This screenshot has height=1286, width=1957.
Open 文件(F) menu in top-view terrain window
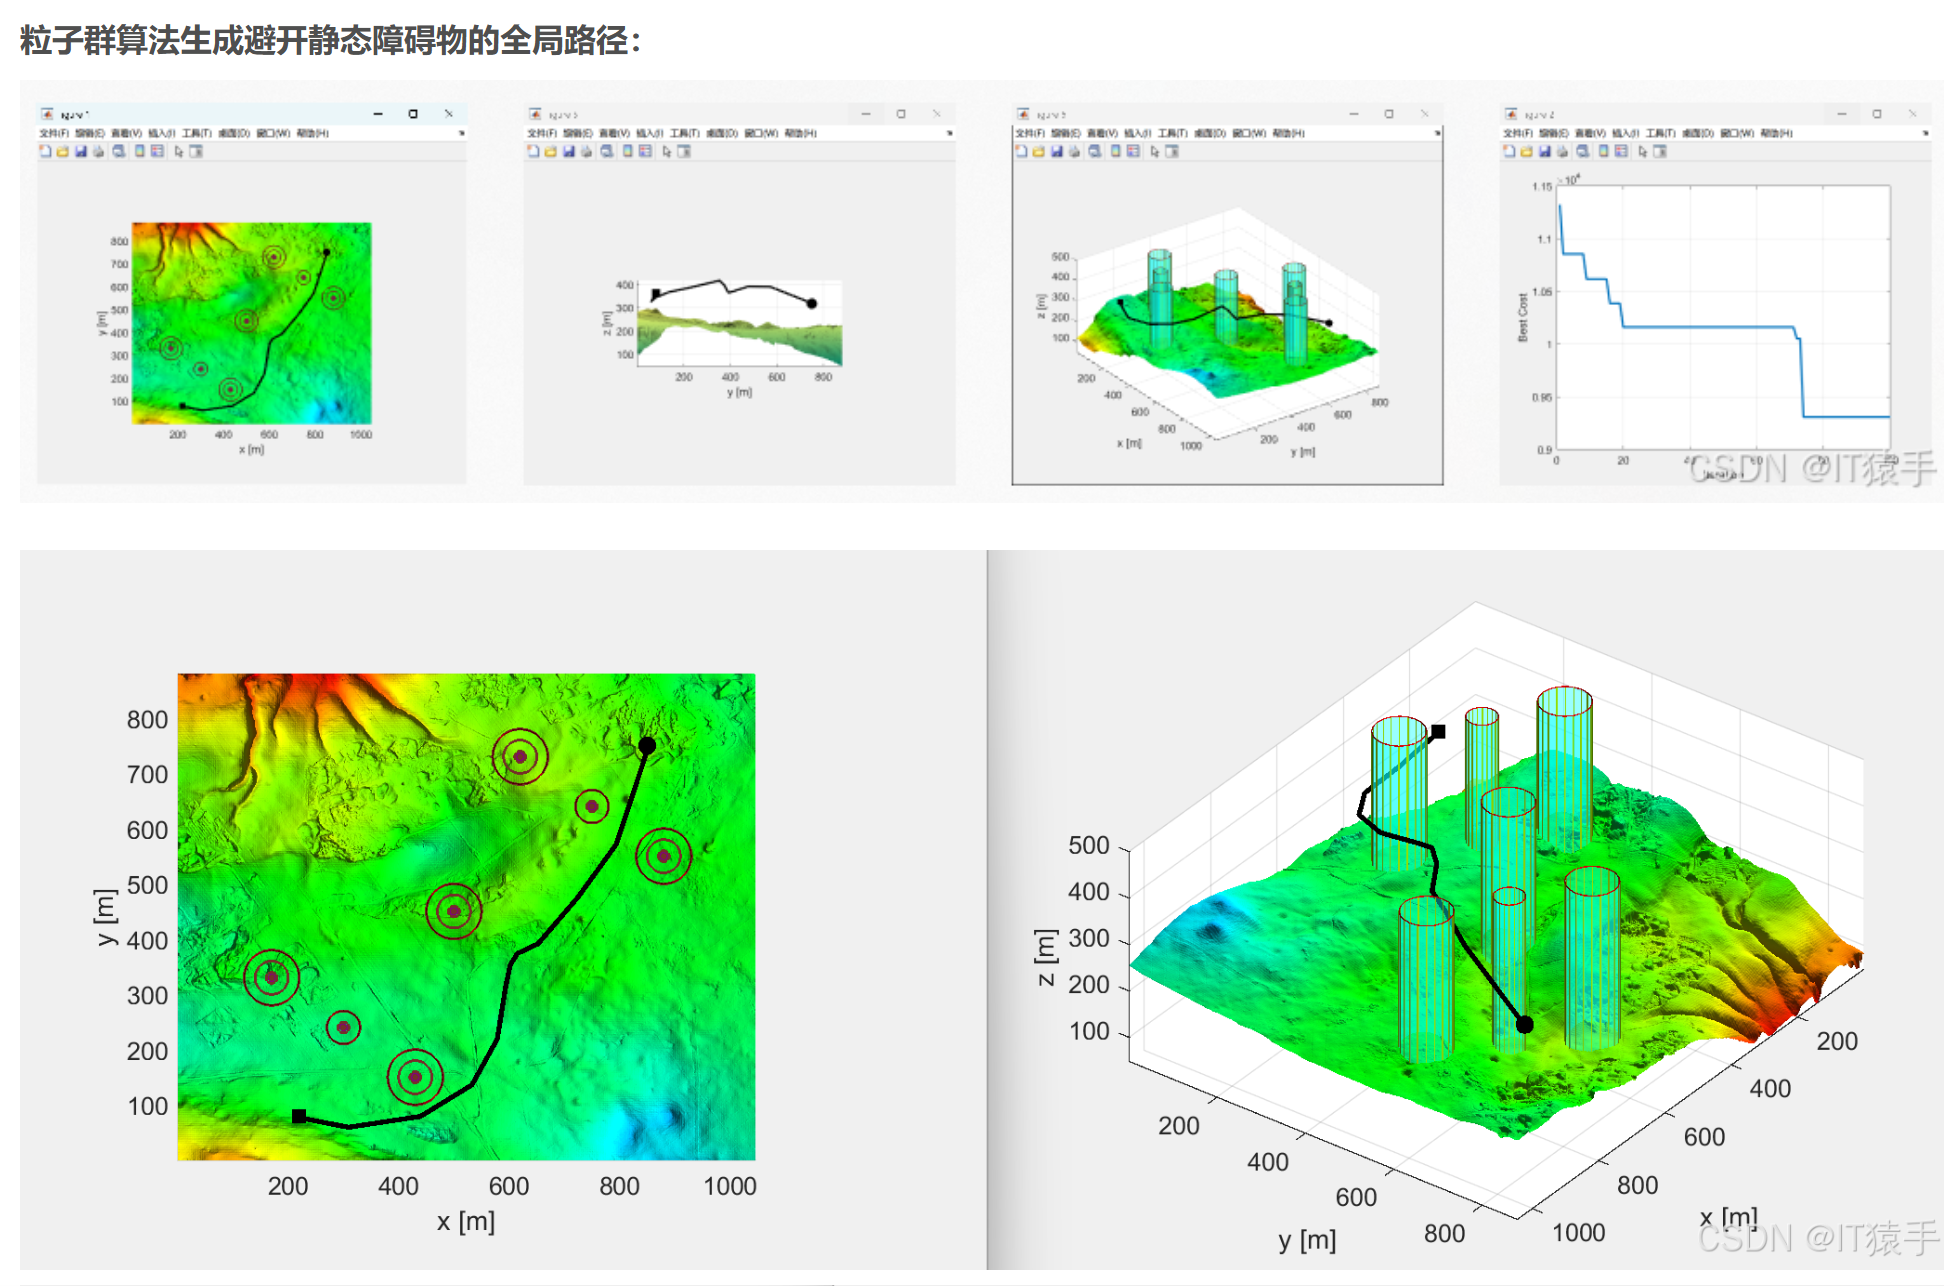coord(53,133)
